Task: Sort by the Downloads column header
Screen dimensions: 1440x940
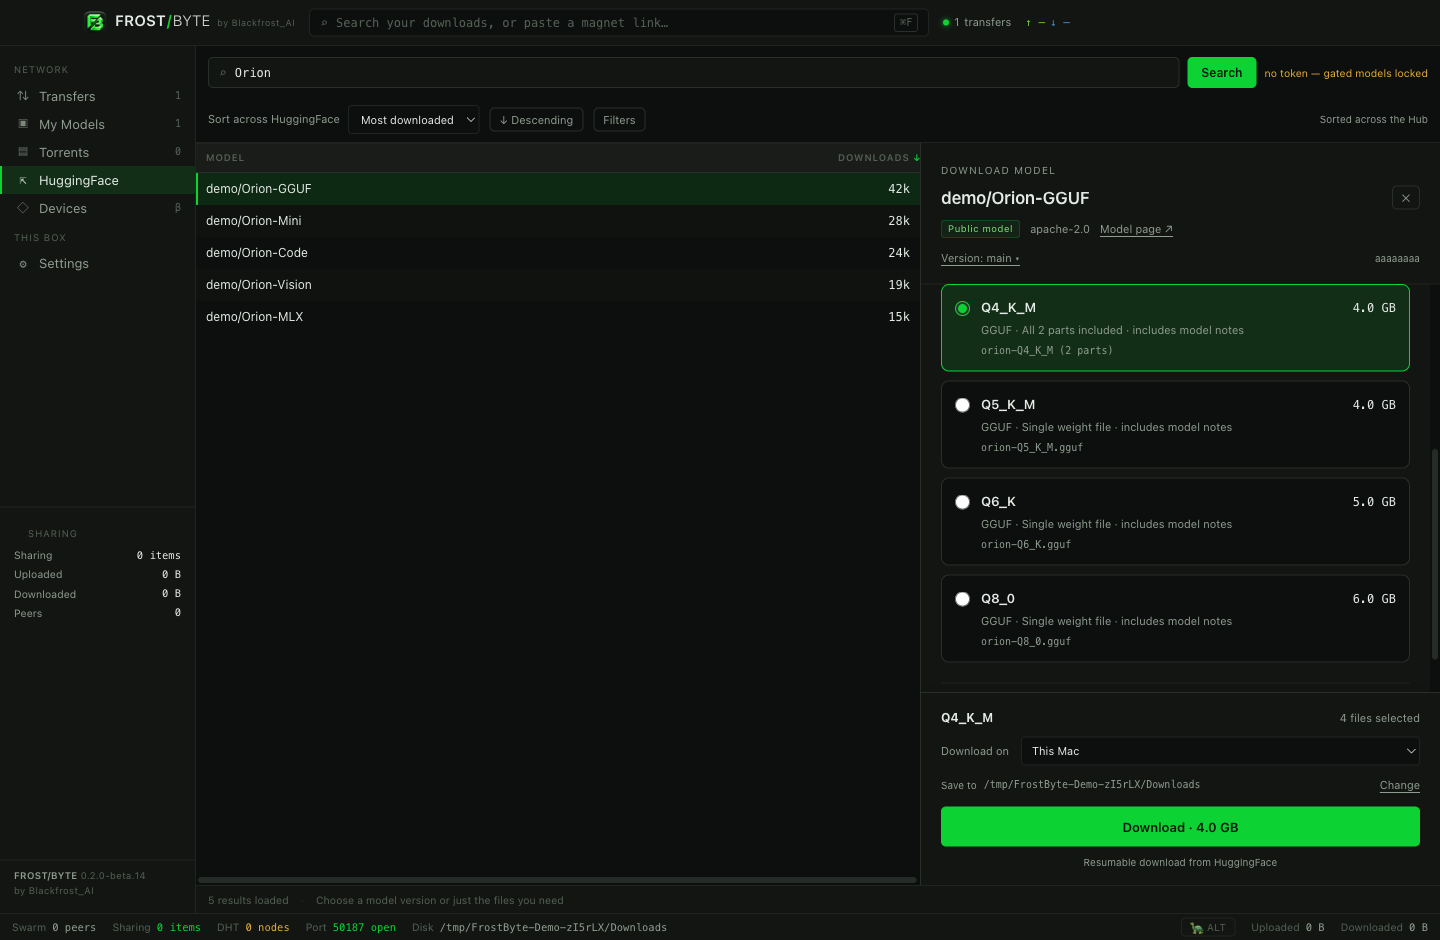Action: [x=878, y=158]
